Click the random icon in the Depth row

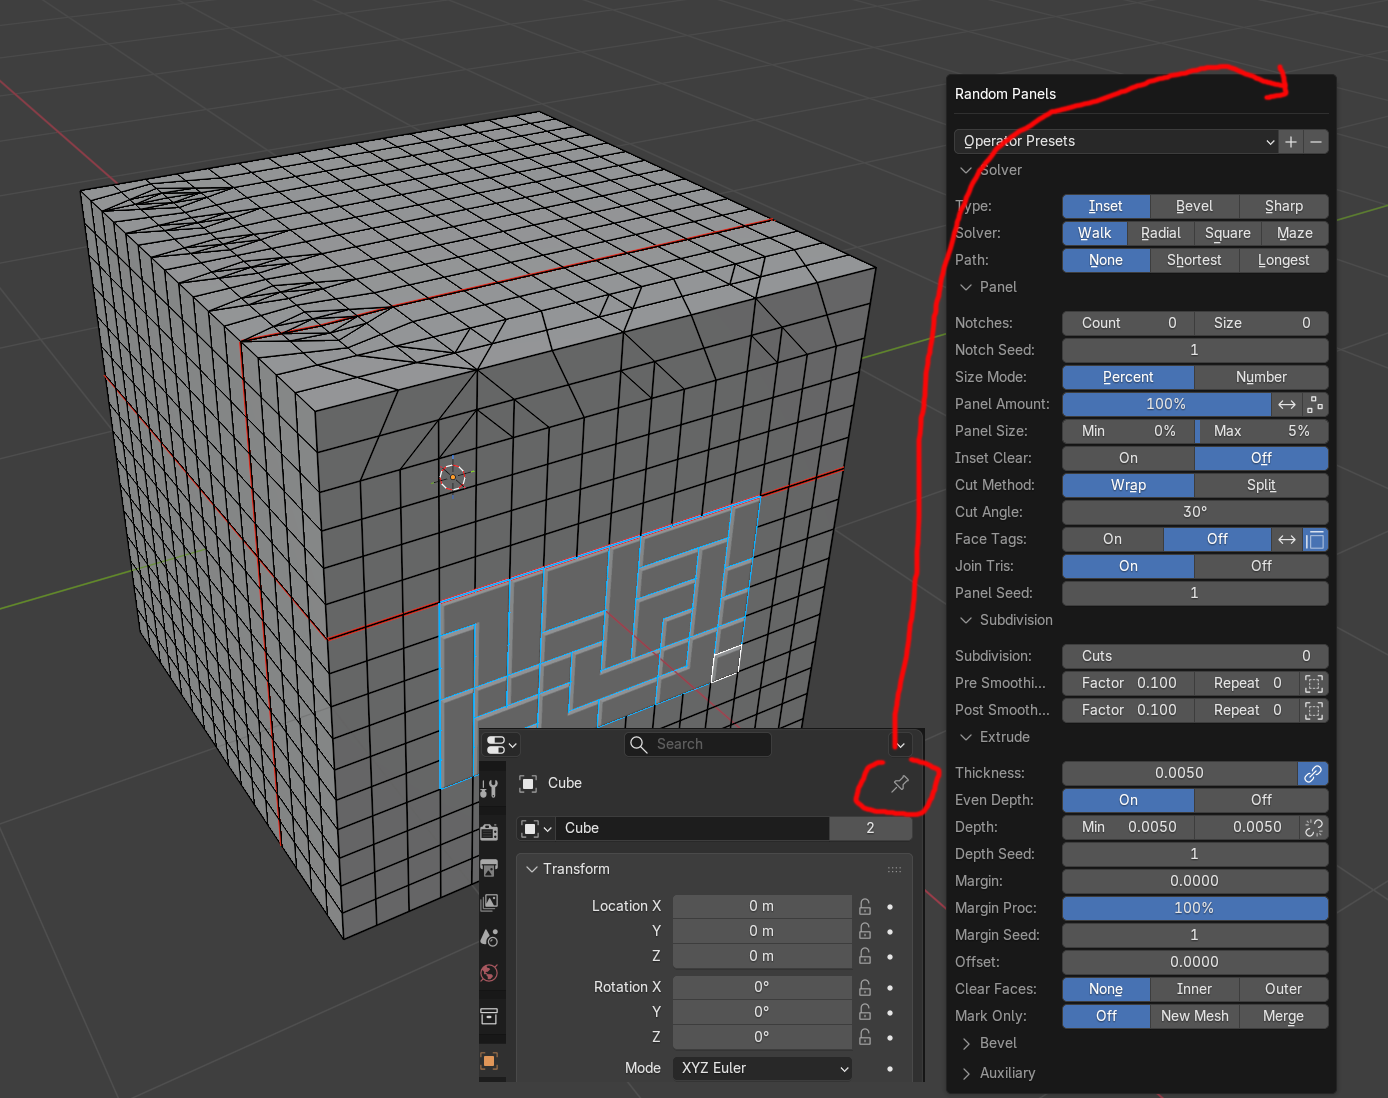[1314, 827]
